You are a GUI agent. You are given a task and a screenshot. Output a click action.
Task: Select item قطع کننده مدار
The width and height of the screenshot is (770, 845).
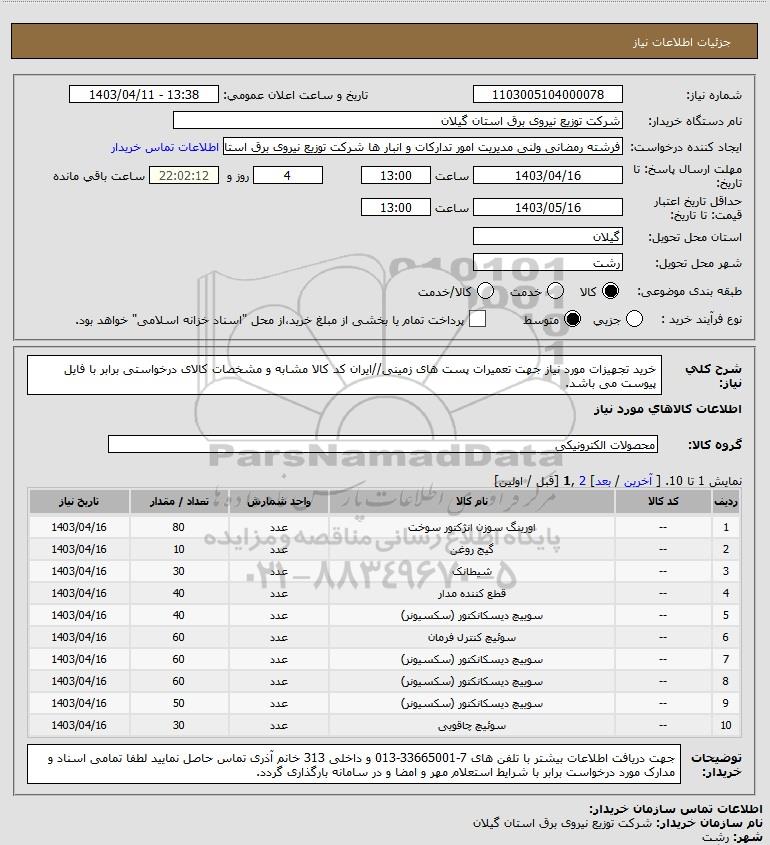tap(471, 594)
